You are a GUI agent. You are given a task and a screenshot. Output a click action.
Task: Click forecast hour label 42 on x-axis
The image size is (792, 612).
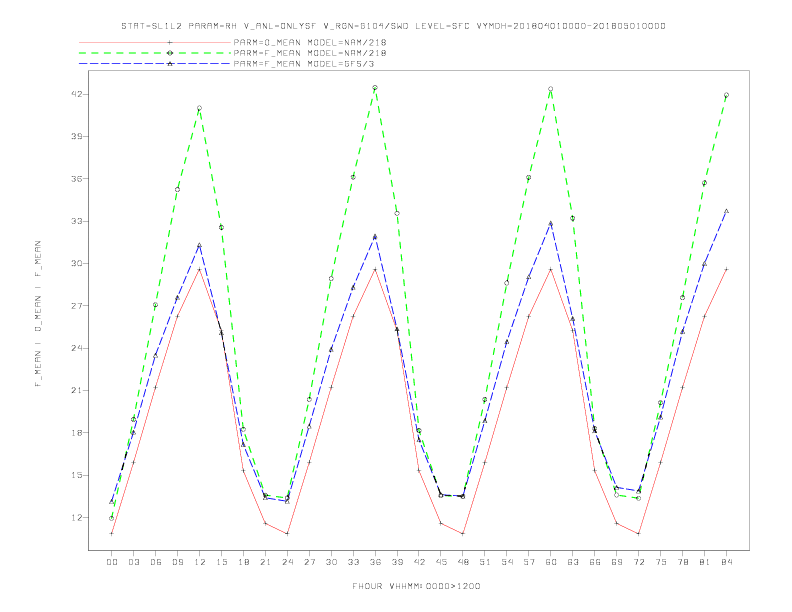pos(419,562)
